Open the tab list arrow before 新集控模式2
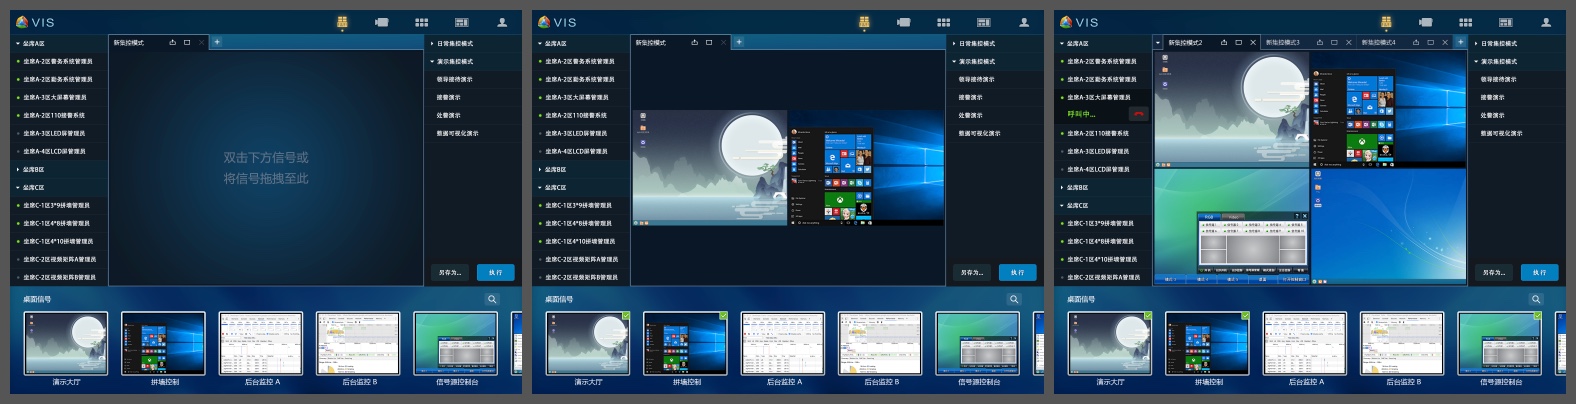The height and width of the screenshot is (404, 1576). pyautogui.click(x=1159, y=43)
